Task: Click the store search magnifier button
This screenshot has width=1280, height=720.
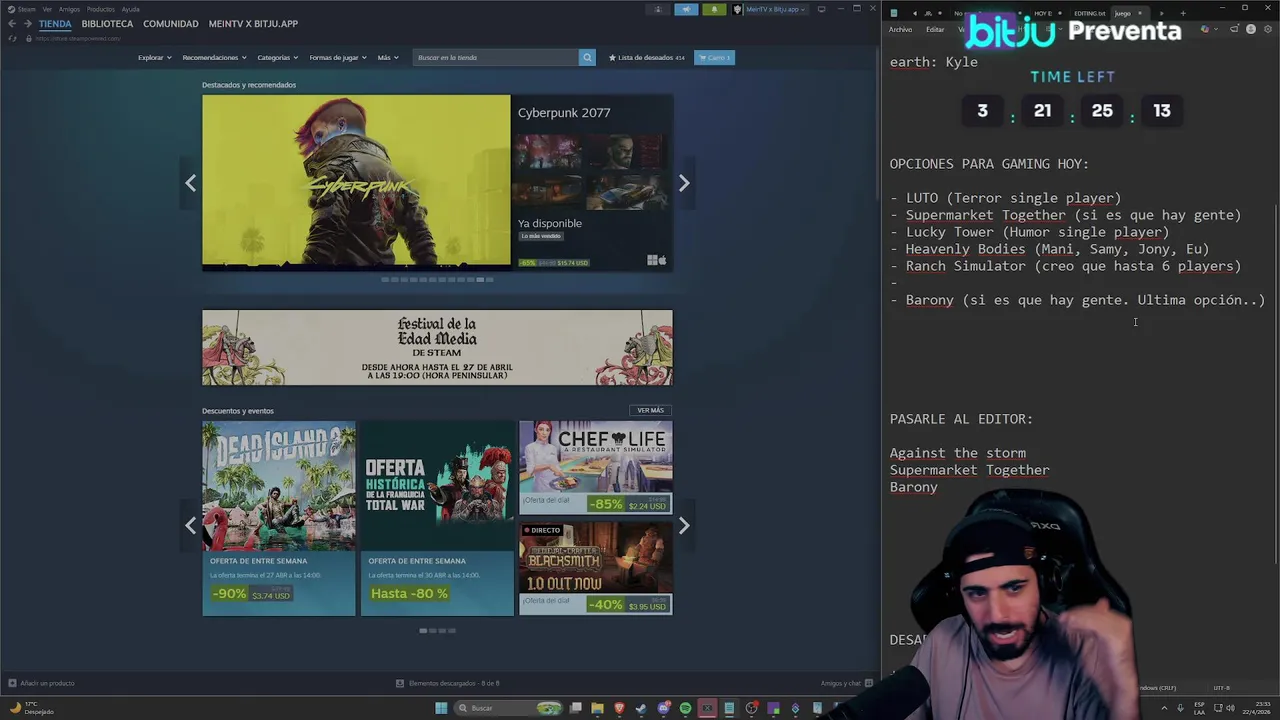Action: point(587,57)
